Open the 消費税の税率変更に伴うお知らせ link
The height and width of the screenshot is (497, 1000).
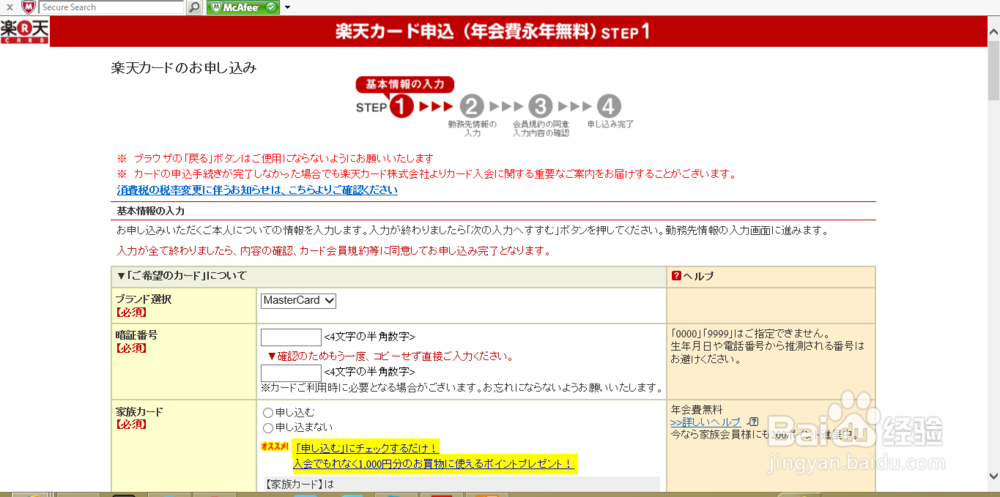click(257, 190)
